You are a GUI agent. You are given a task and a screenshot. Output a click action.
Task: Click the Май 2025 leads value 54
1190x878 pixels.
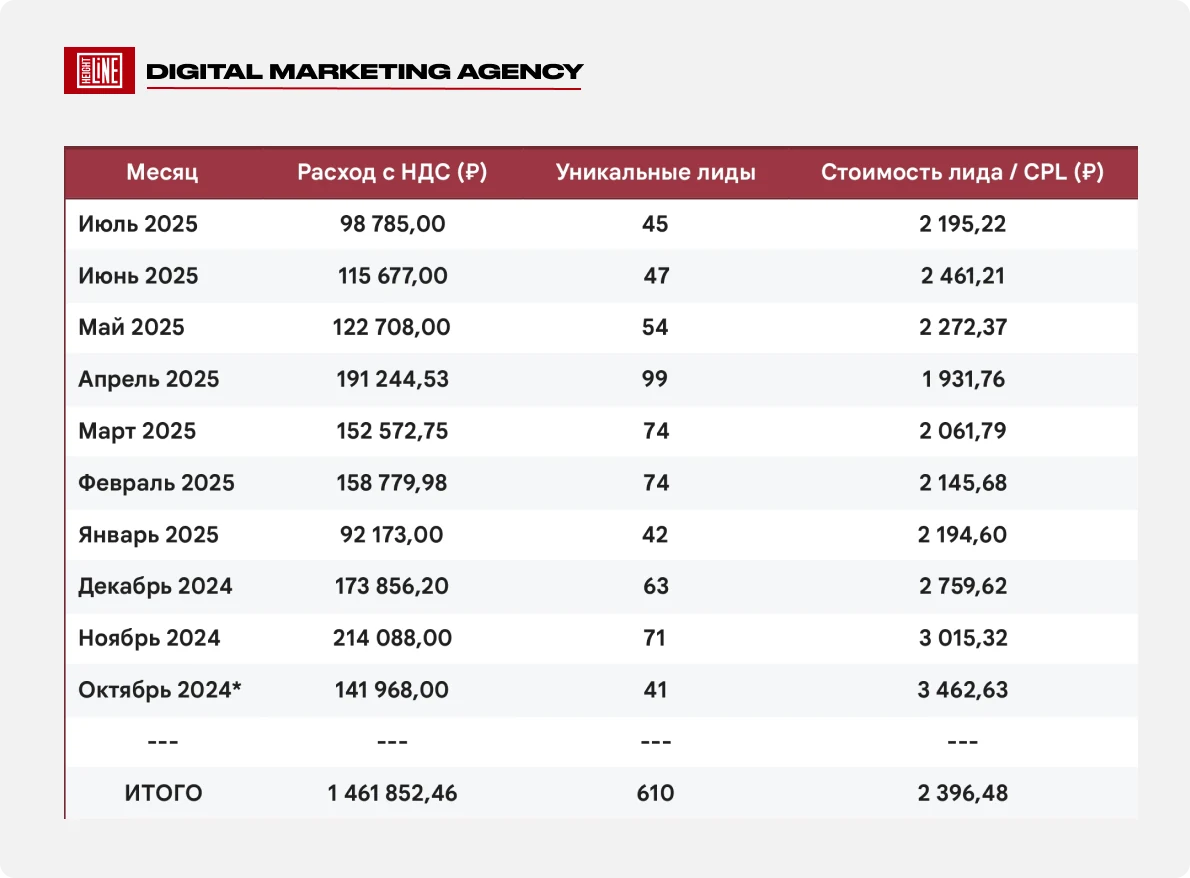(655, 327)
